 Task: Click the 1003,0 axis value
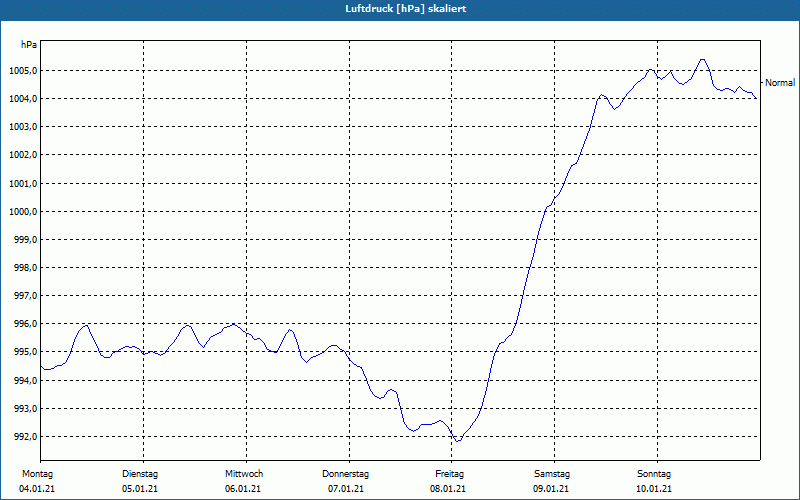point(23,127)
